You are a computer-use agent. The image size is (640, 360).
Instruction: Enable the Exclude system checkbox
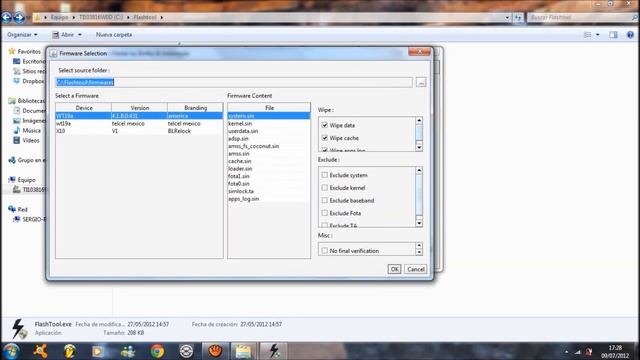pyautogui.click(x=324, y=175)
